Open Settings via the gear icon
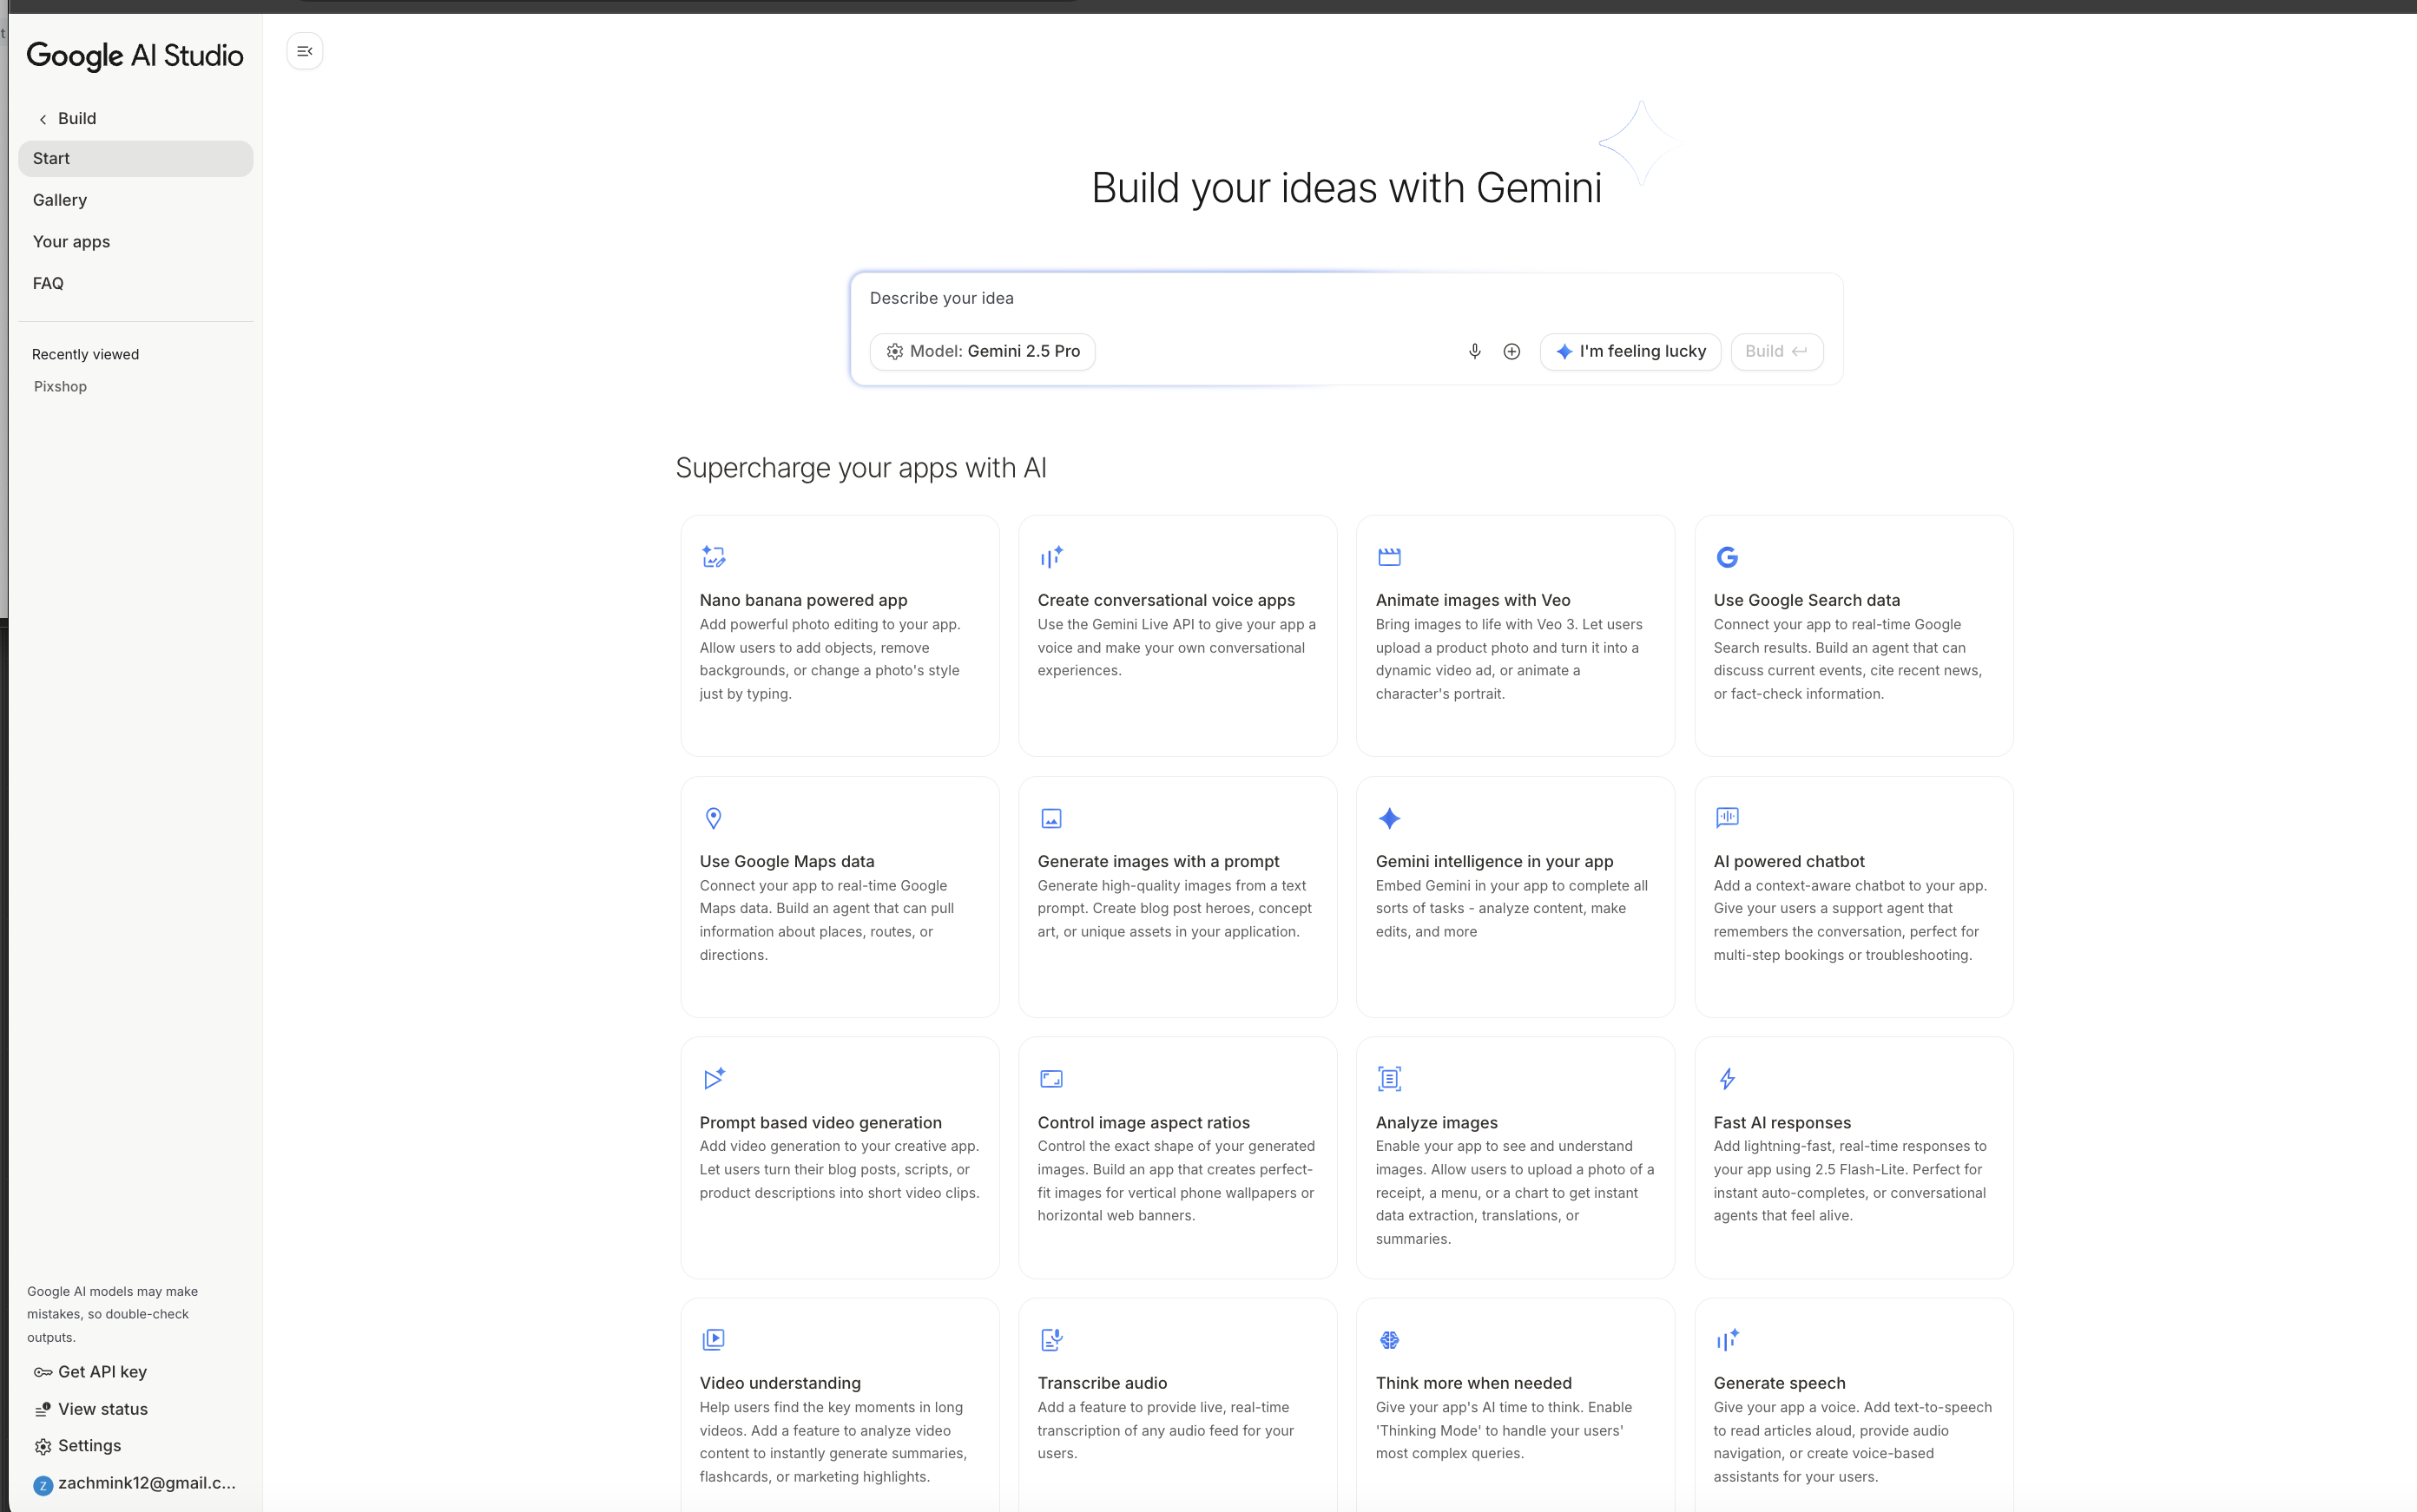Viewport: 2417px width, 1512px height. (x=44, y=1446)
